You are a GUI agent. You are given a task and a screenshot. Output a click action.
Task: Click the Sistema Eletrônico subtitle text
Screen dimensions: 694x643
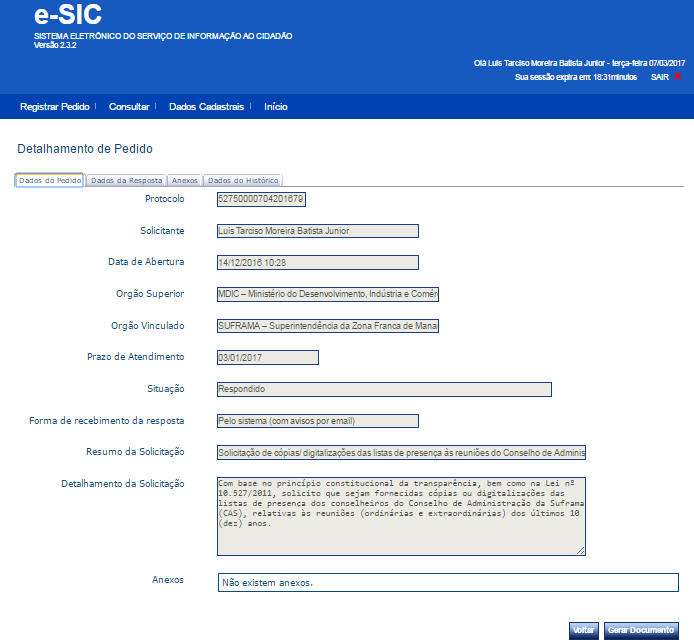(163, 36)
